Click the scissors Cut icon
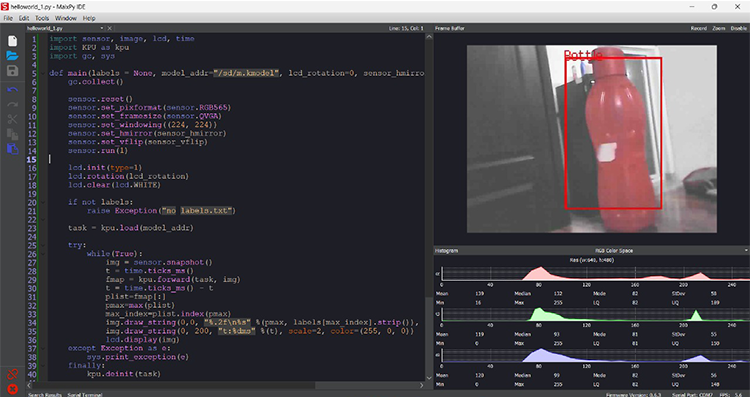Screen dimensions: 750x397 click(12, 120)
